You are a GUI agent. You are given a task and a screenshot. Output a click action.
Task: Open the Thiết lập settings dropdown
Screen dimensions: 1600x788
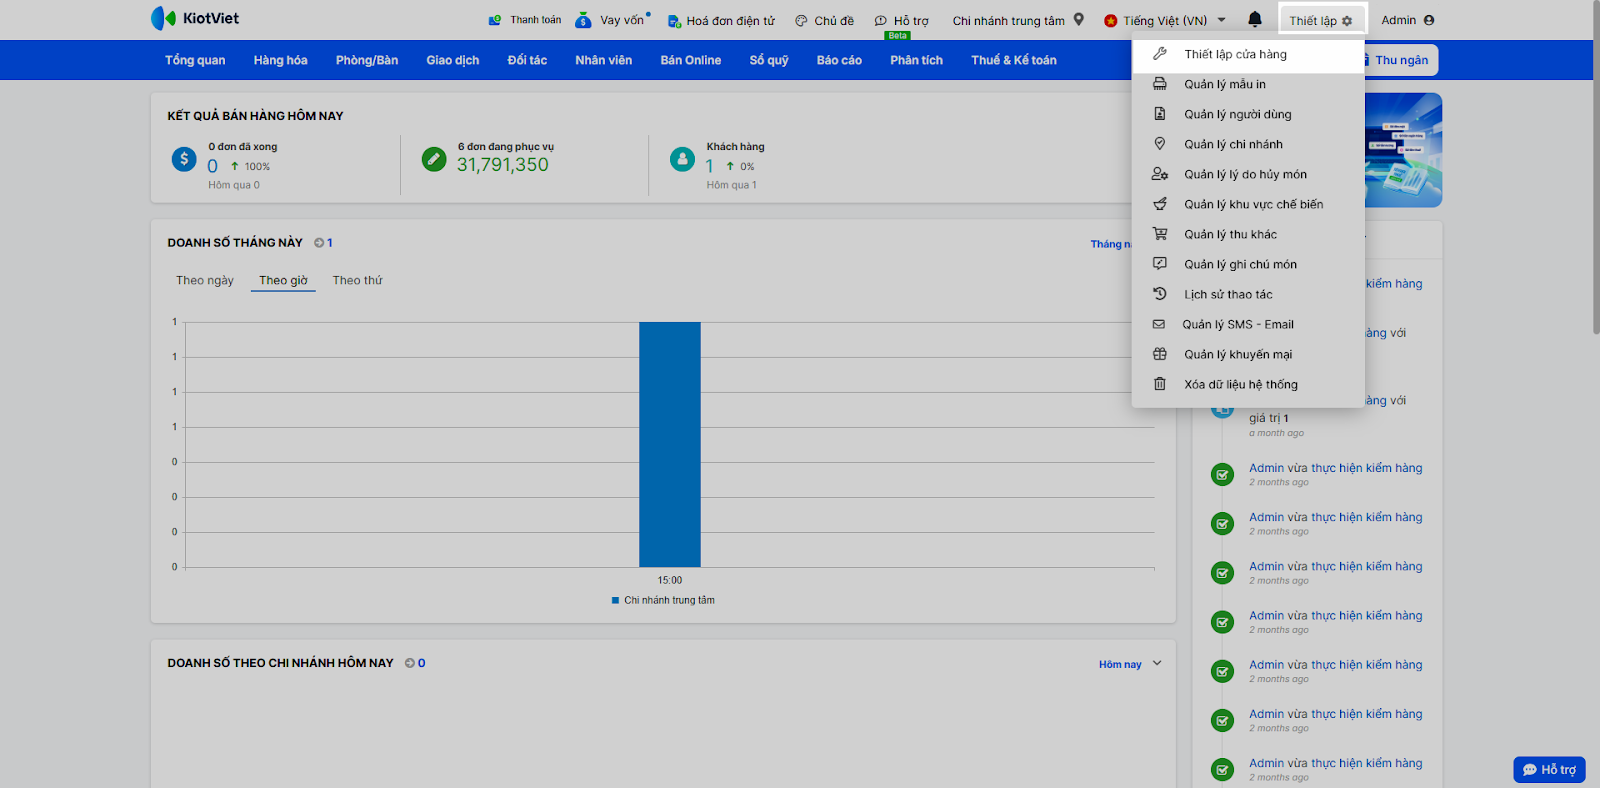pos(1321,20)
